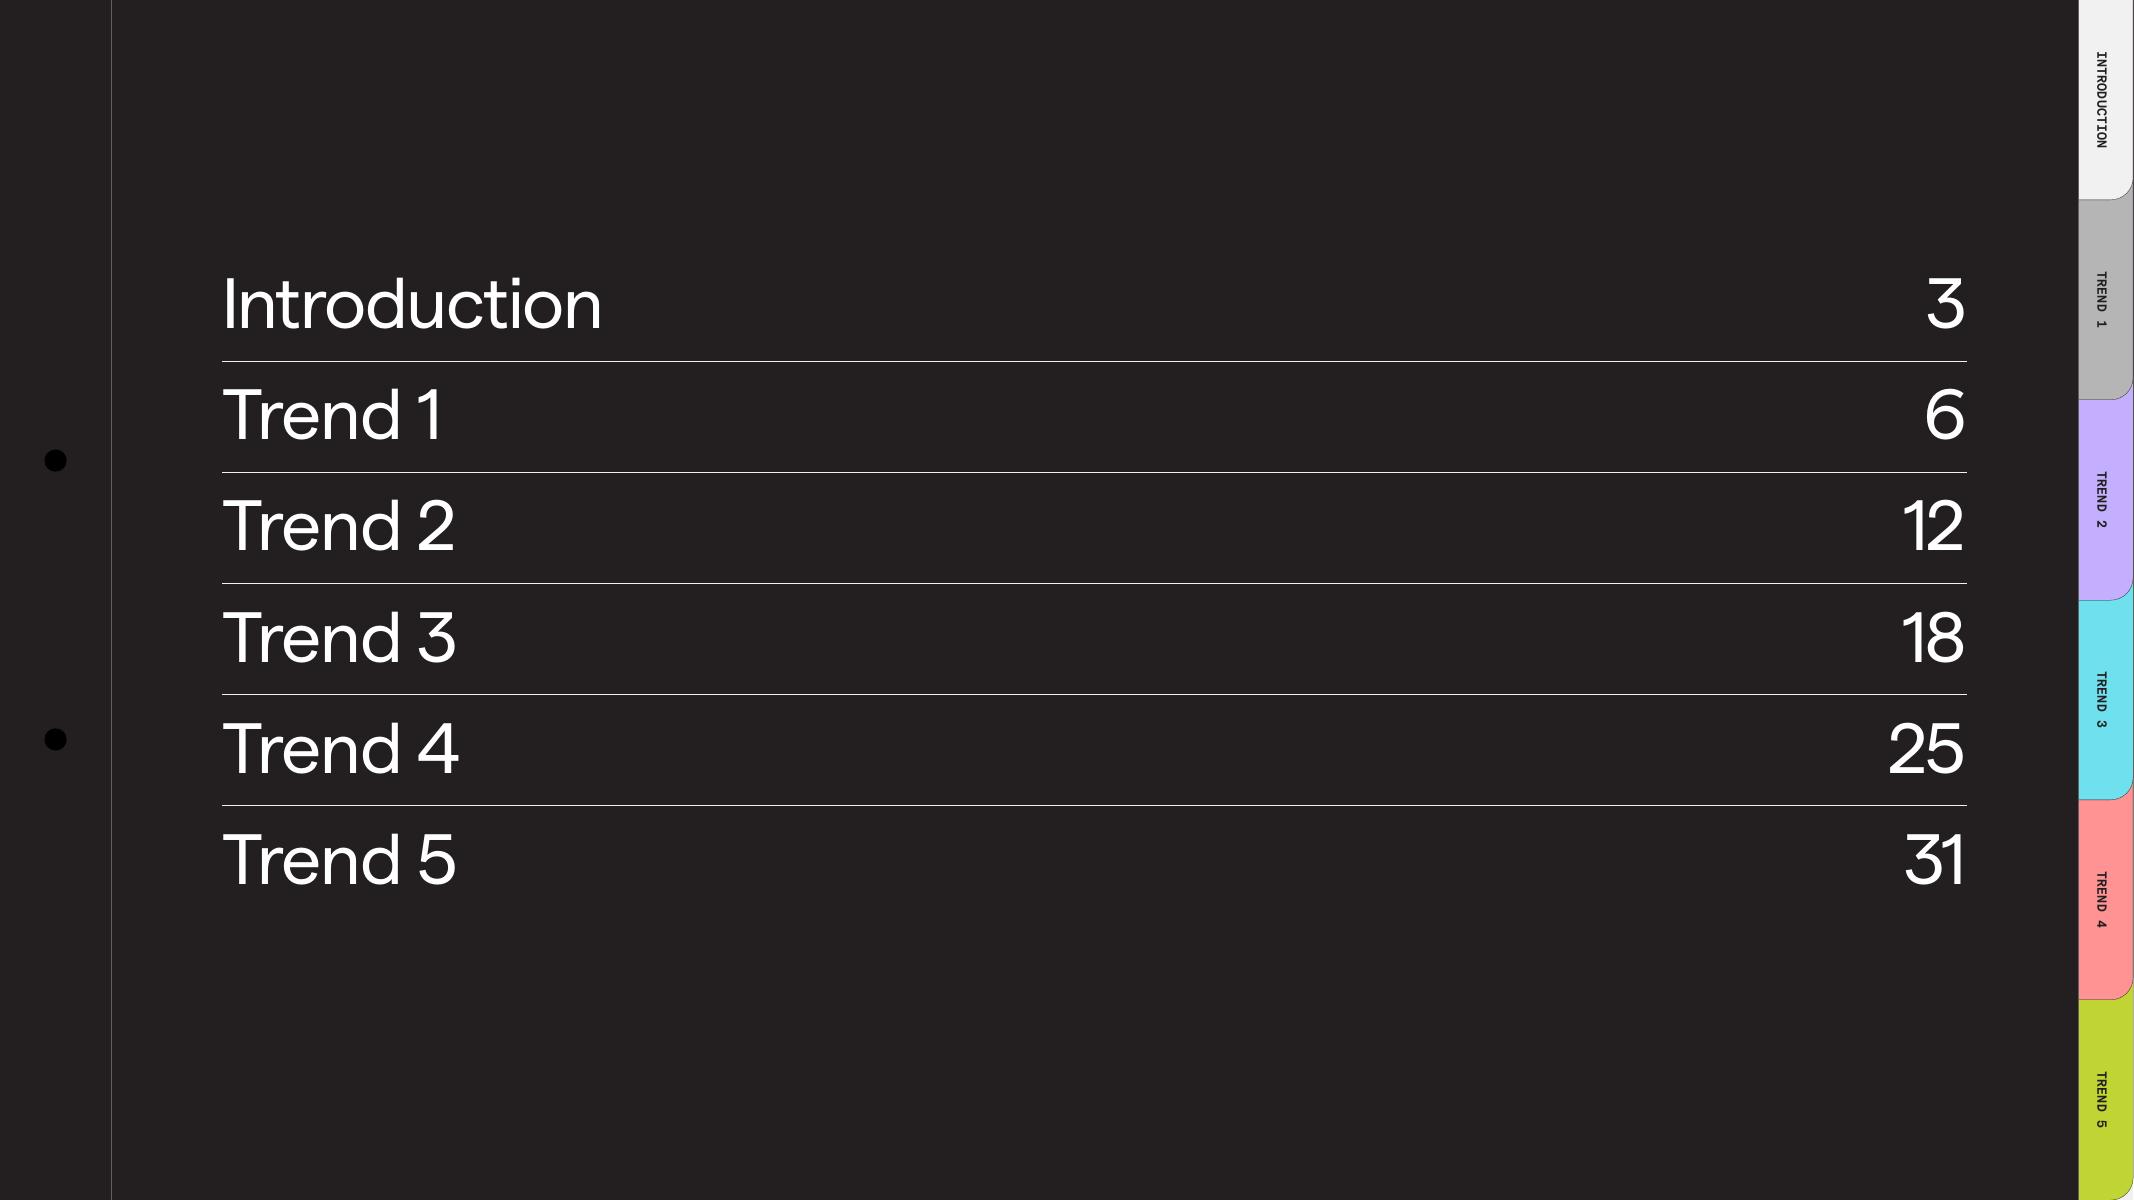Select the purple Trend 2 side tab

point(2104,500)
